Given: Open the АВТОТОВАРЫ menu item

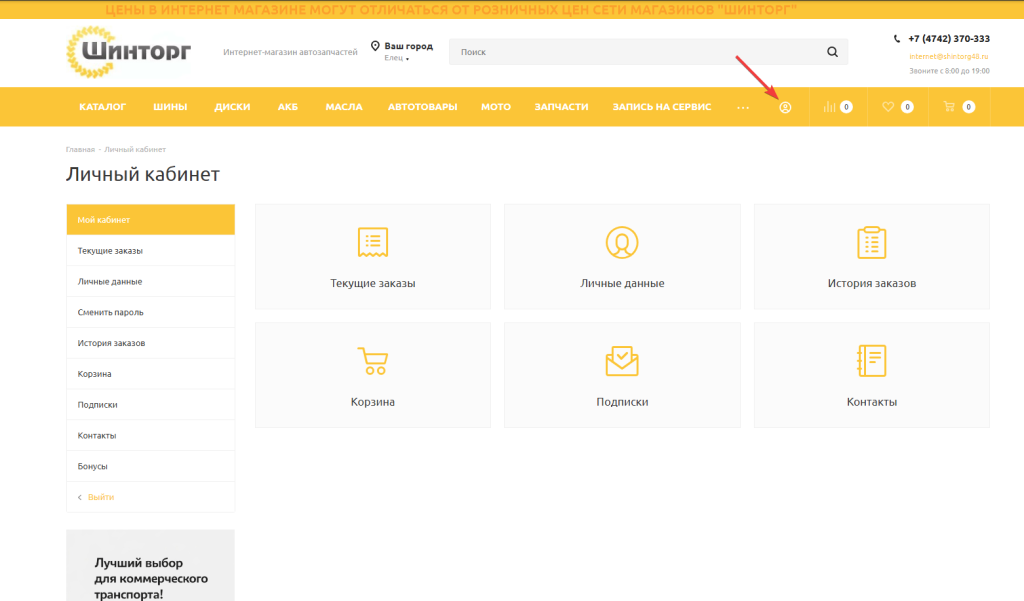Looking at the screenshot, I should tap(423, 106).
